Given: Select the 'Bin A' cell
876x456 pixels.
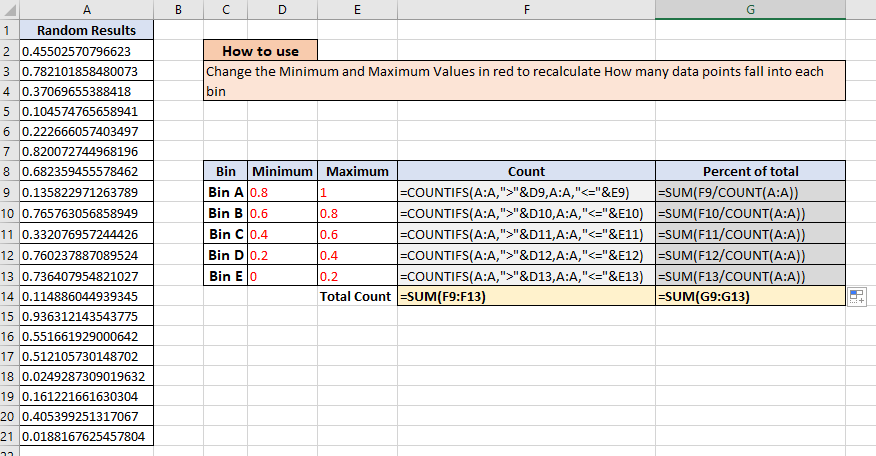Looking at the screenshot, I should [x=226, y=192].
